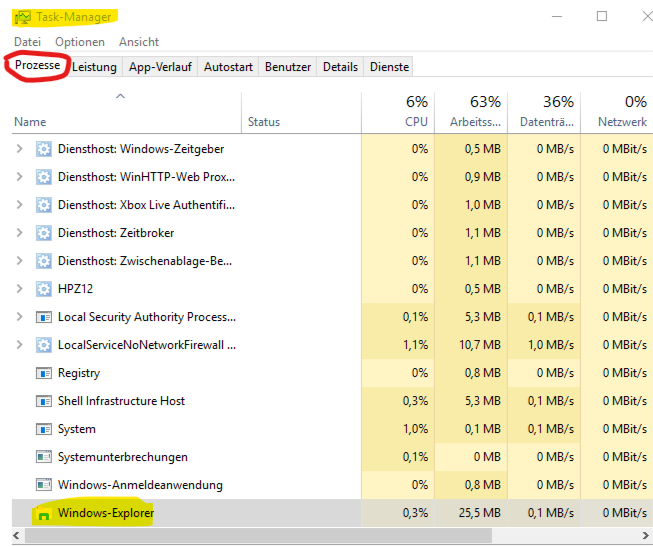Select the Windows-Explorer process name

pyautogui.click(x=106, y=513)
